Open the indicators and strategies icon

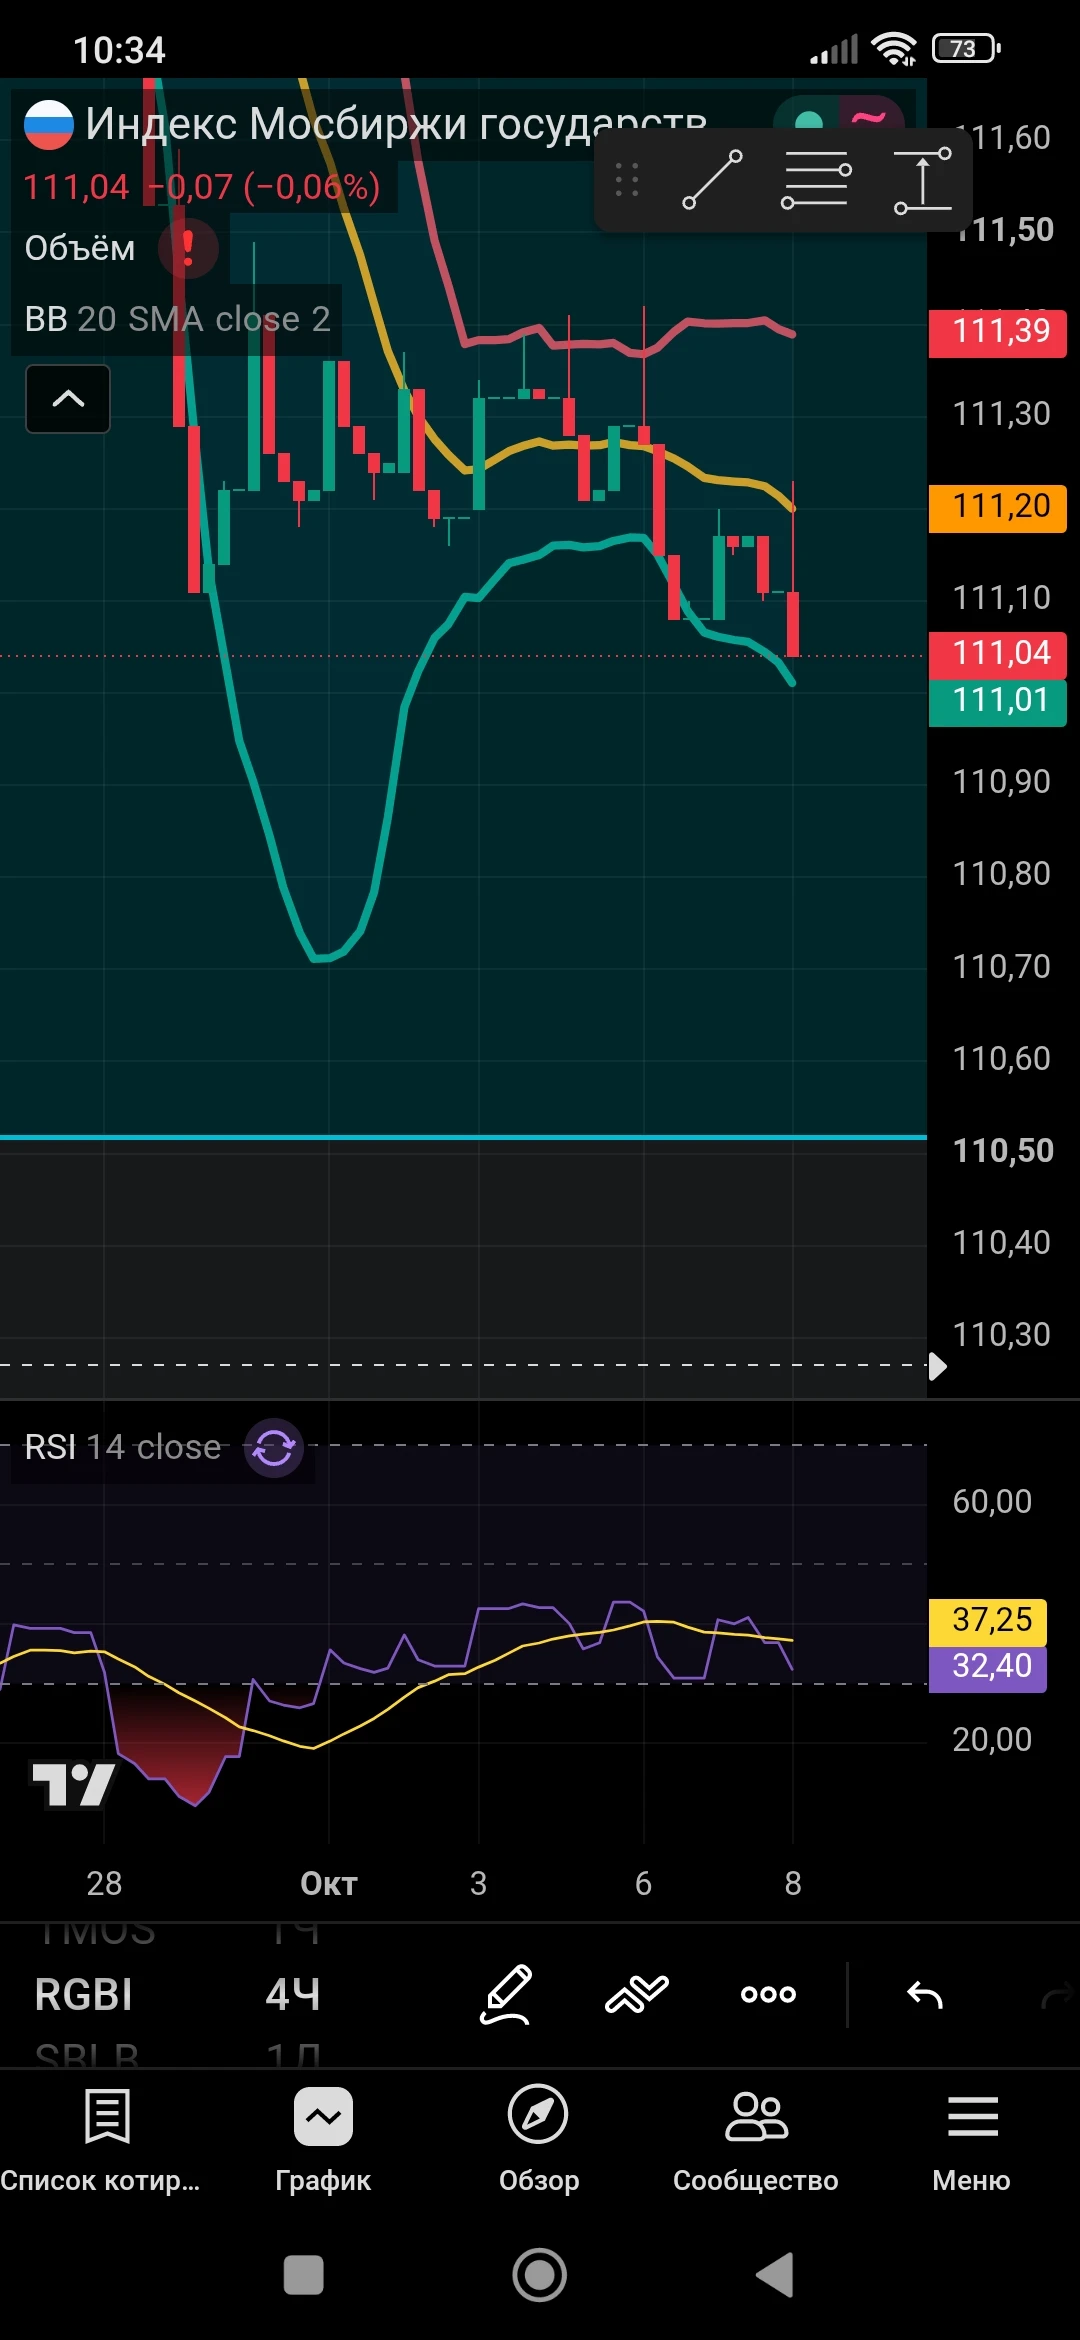637,1994
